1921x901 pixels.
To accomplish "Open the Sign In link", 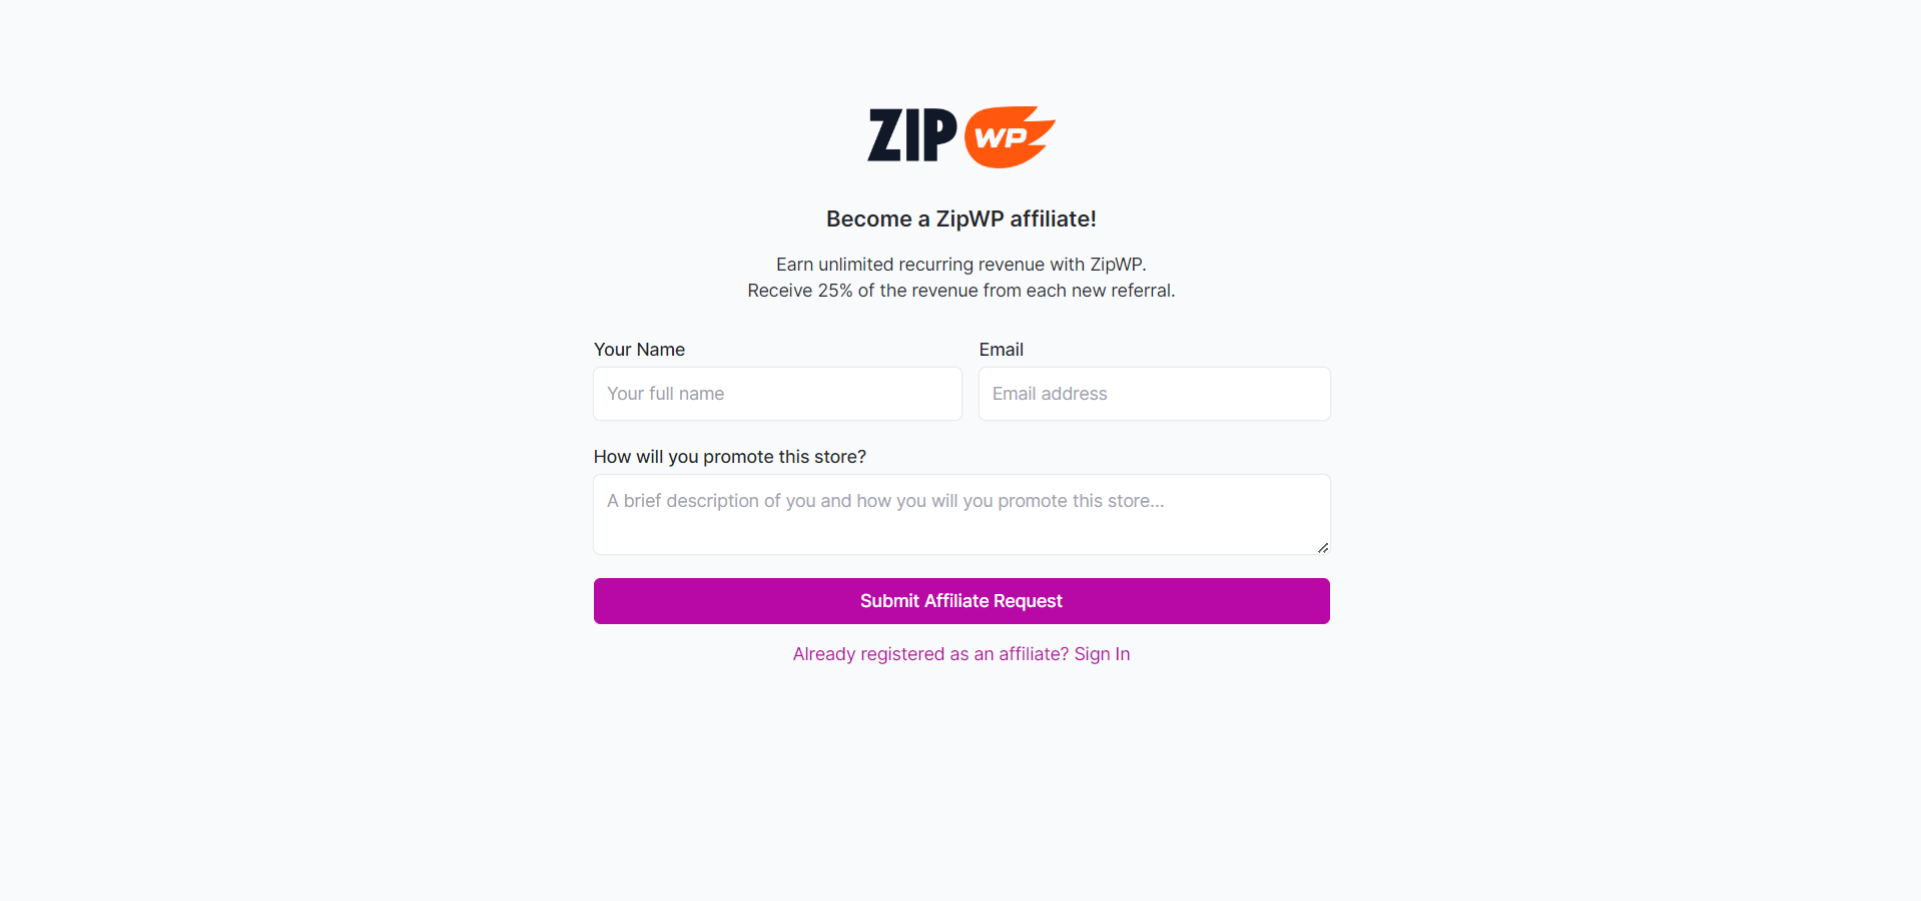I will point(1101,653).
